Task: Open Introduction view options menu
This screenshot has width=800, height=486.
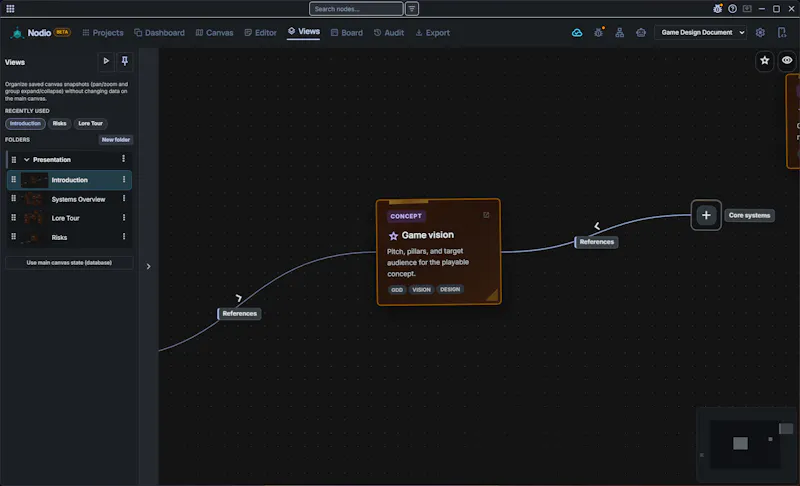Action: (x=123, y=180)
